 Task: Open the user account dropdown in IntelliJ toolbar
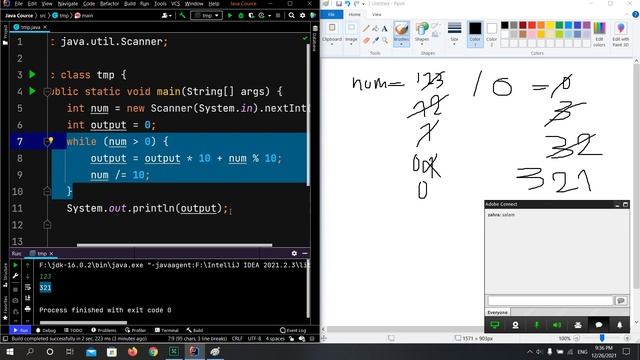[x=167, y=16]
